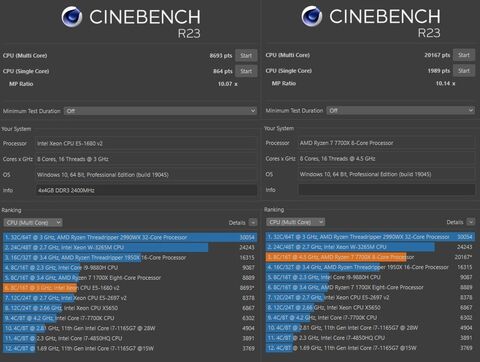This screenshot has height=362, width=480.
Task: Toggle Details checkbox in left ranking panel
Action: [x=253, y=222]
